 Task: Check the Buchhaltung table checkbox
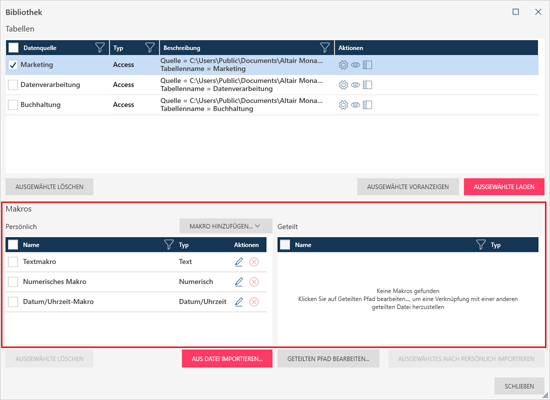(13, 105)
